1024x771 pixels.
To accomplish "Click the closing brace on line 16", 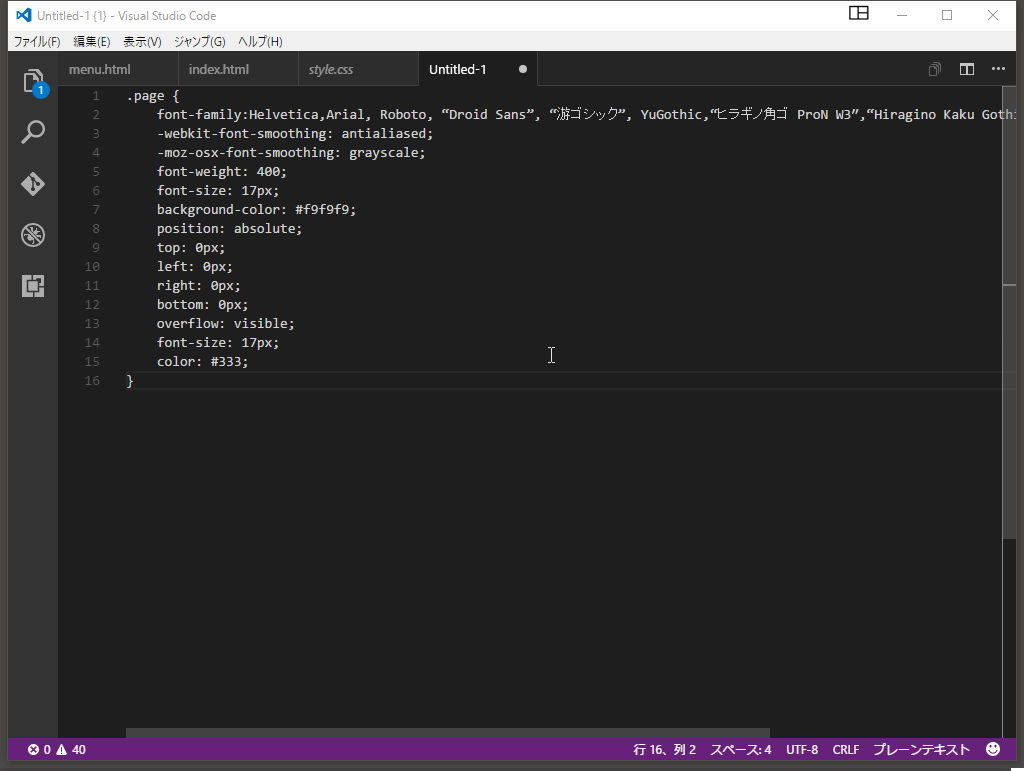I will (130, 381).
